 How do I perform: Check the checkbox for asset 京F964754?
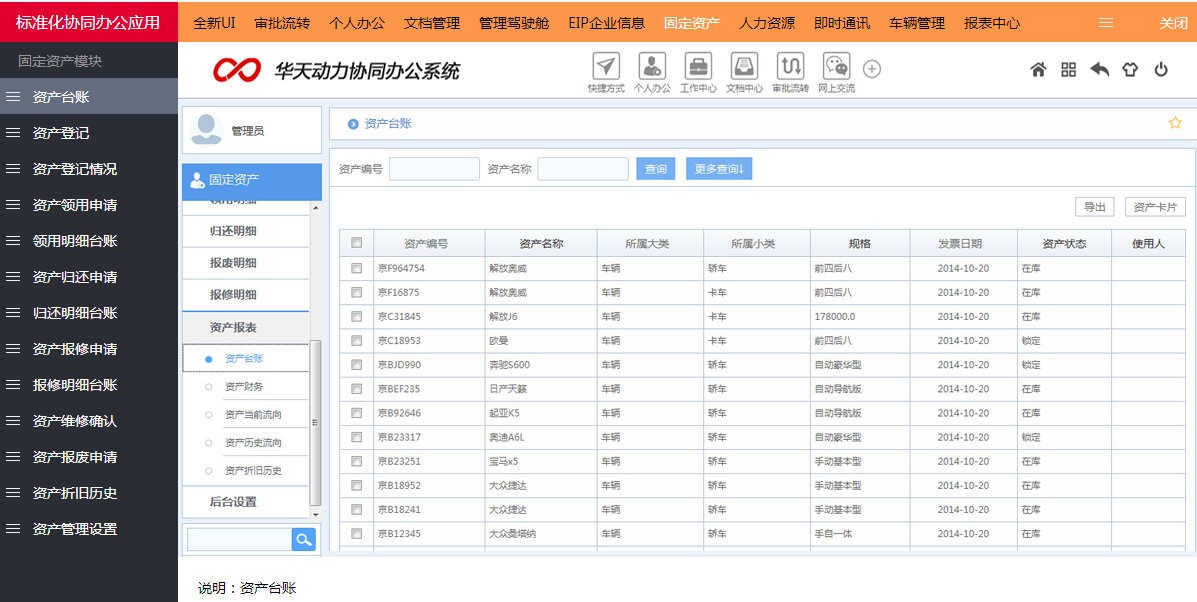coord(355,268)
